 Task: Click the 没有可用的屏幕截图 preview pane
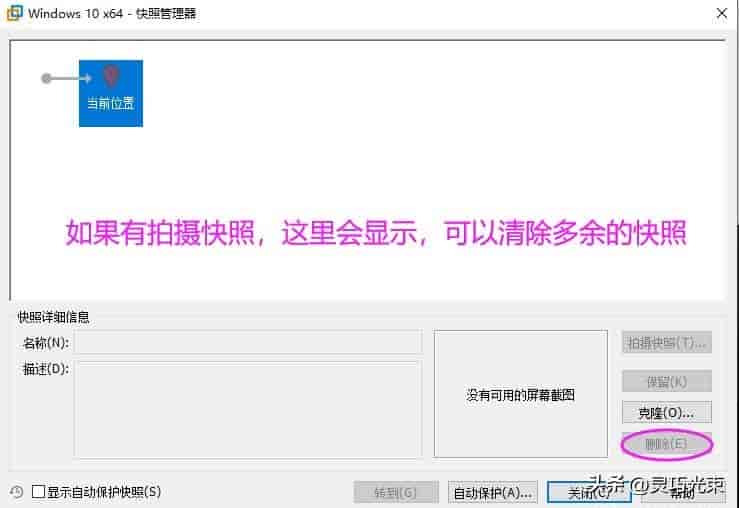click(521, 394)
